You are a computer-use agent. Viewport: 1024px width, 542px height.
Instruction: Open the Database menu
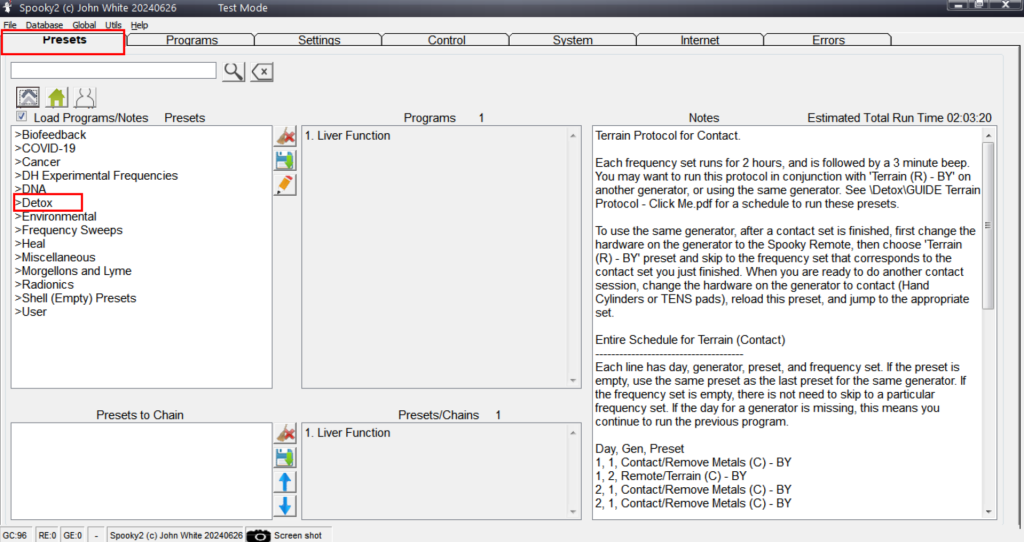[44, 25]
